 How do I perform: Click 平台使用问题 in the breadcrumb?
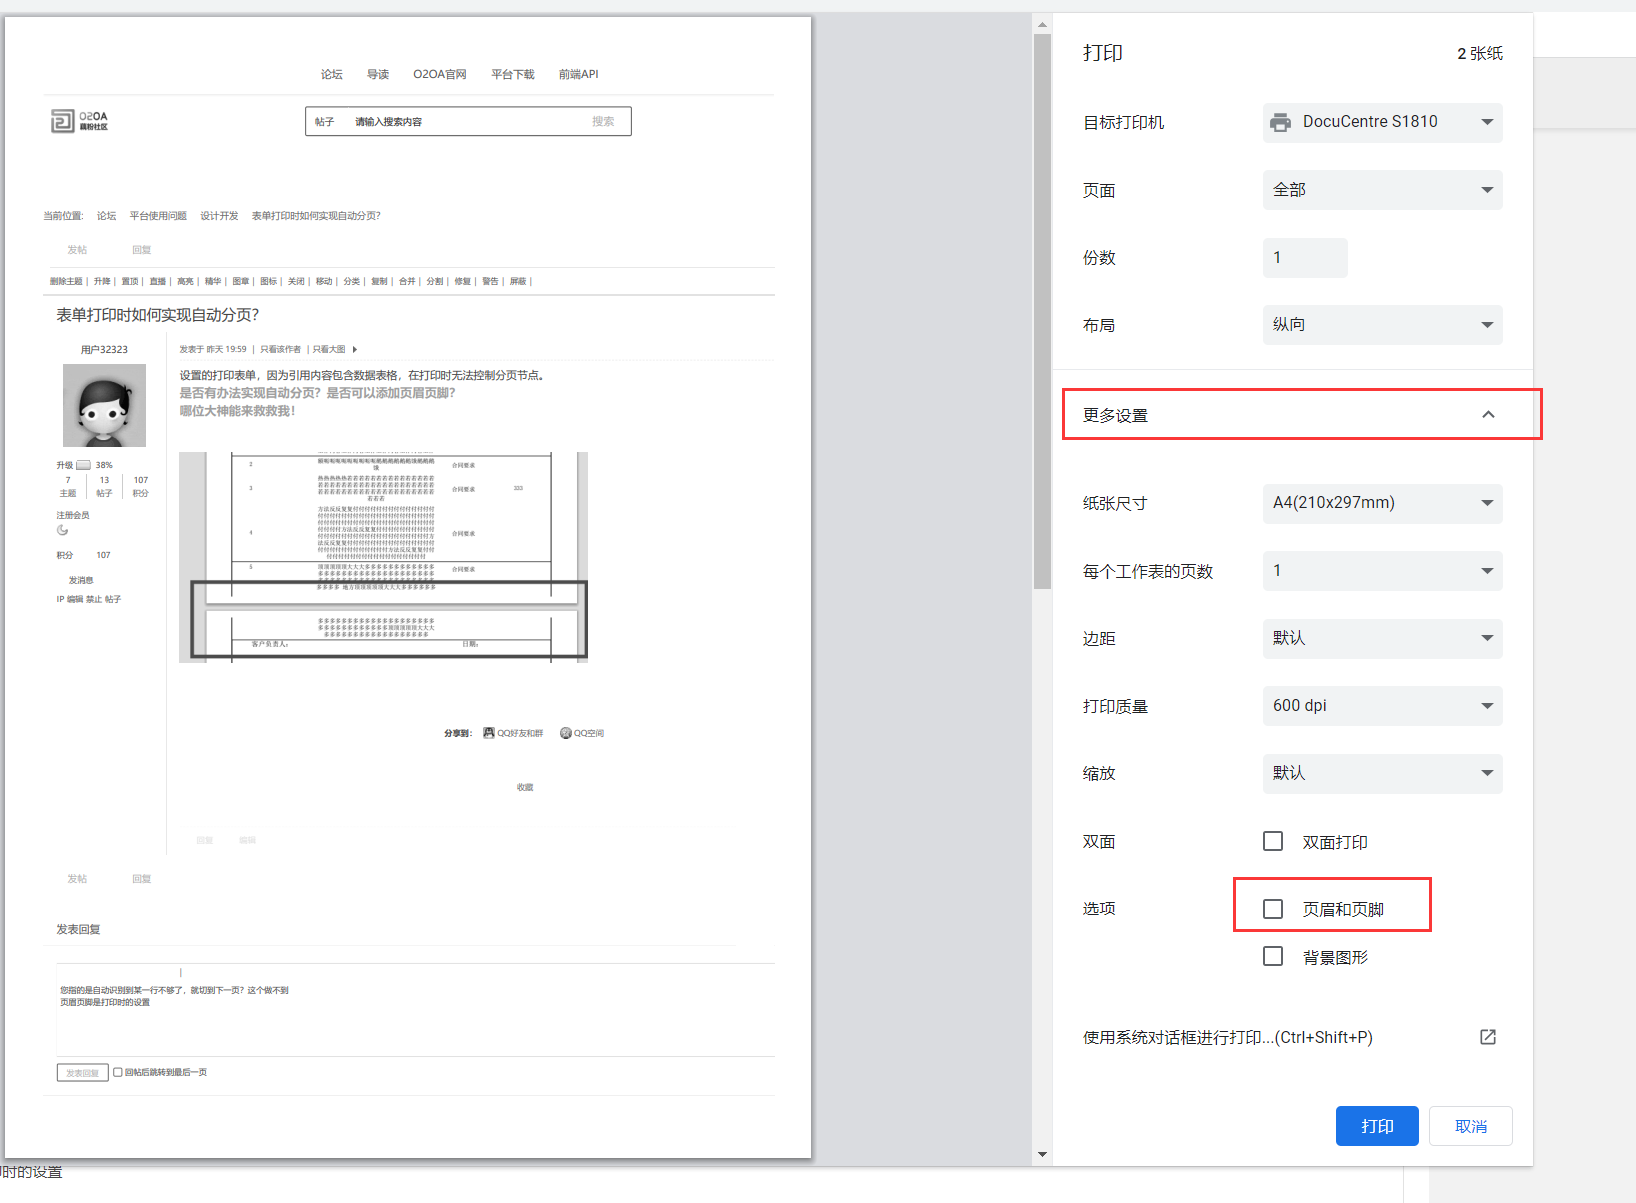click(158, 216)
